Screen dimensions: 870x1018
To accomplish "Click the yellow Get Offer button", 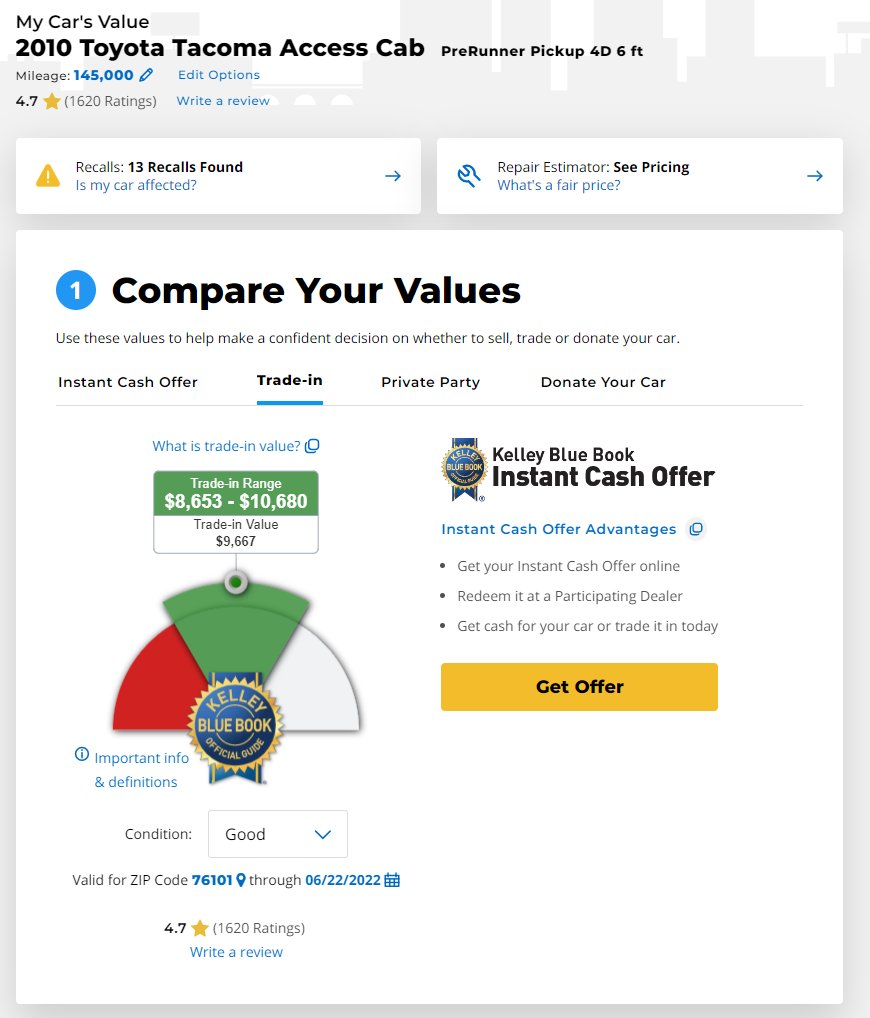I will tap(579, 686).
